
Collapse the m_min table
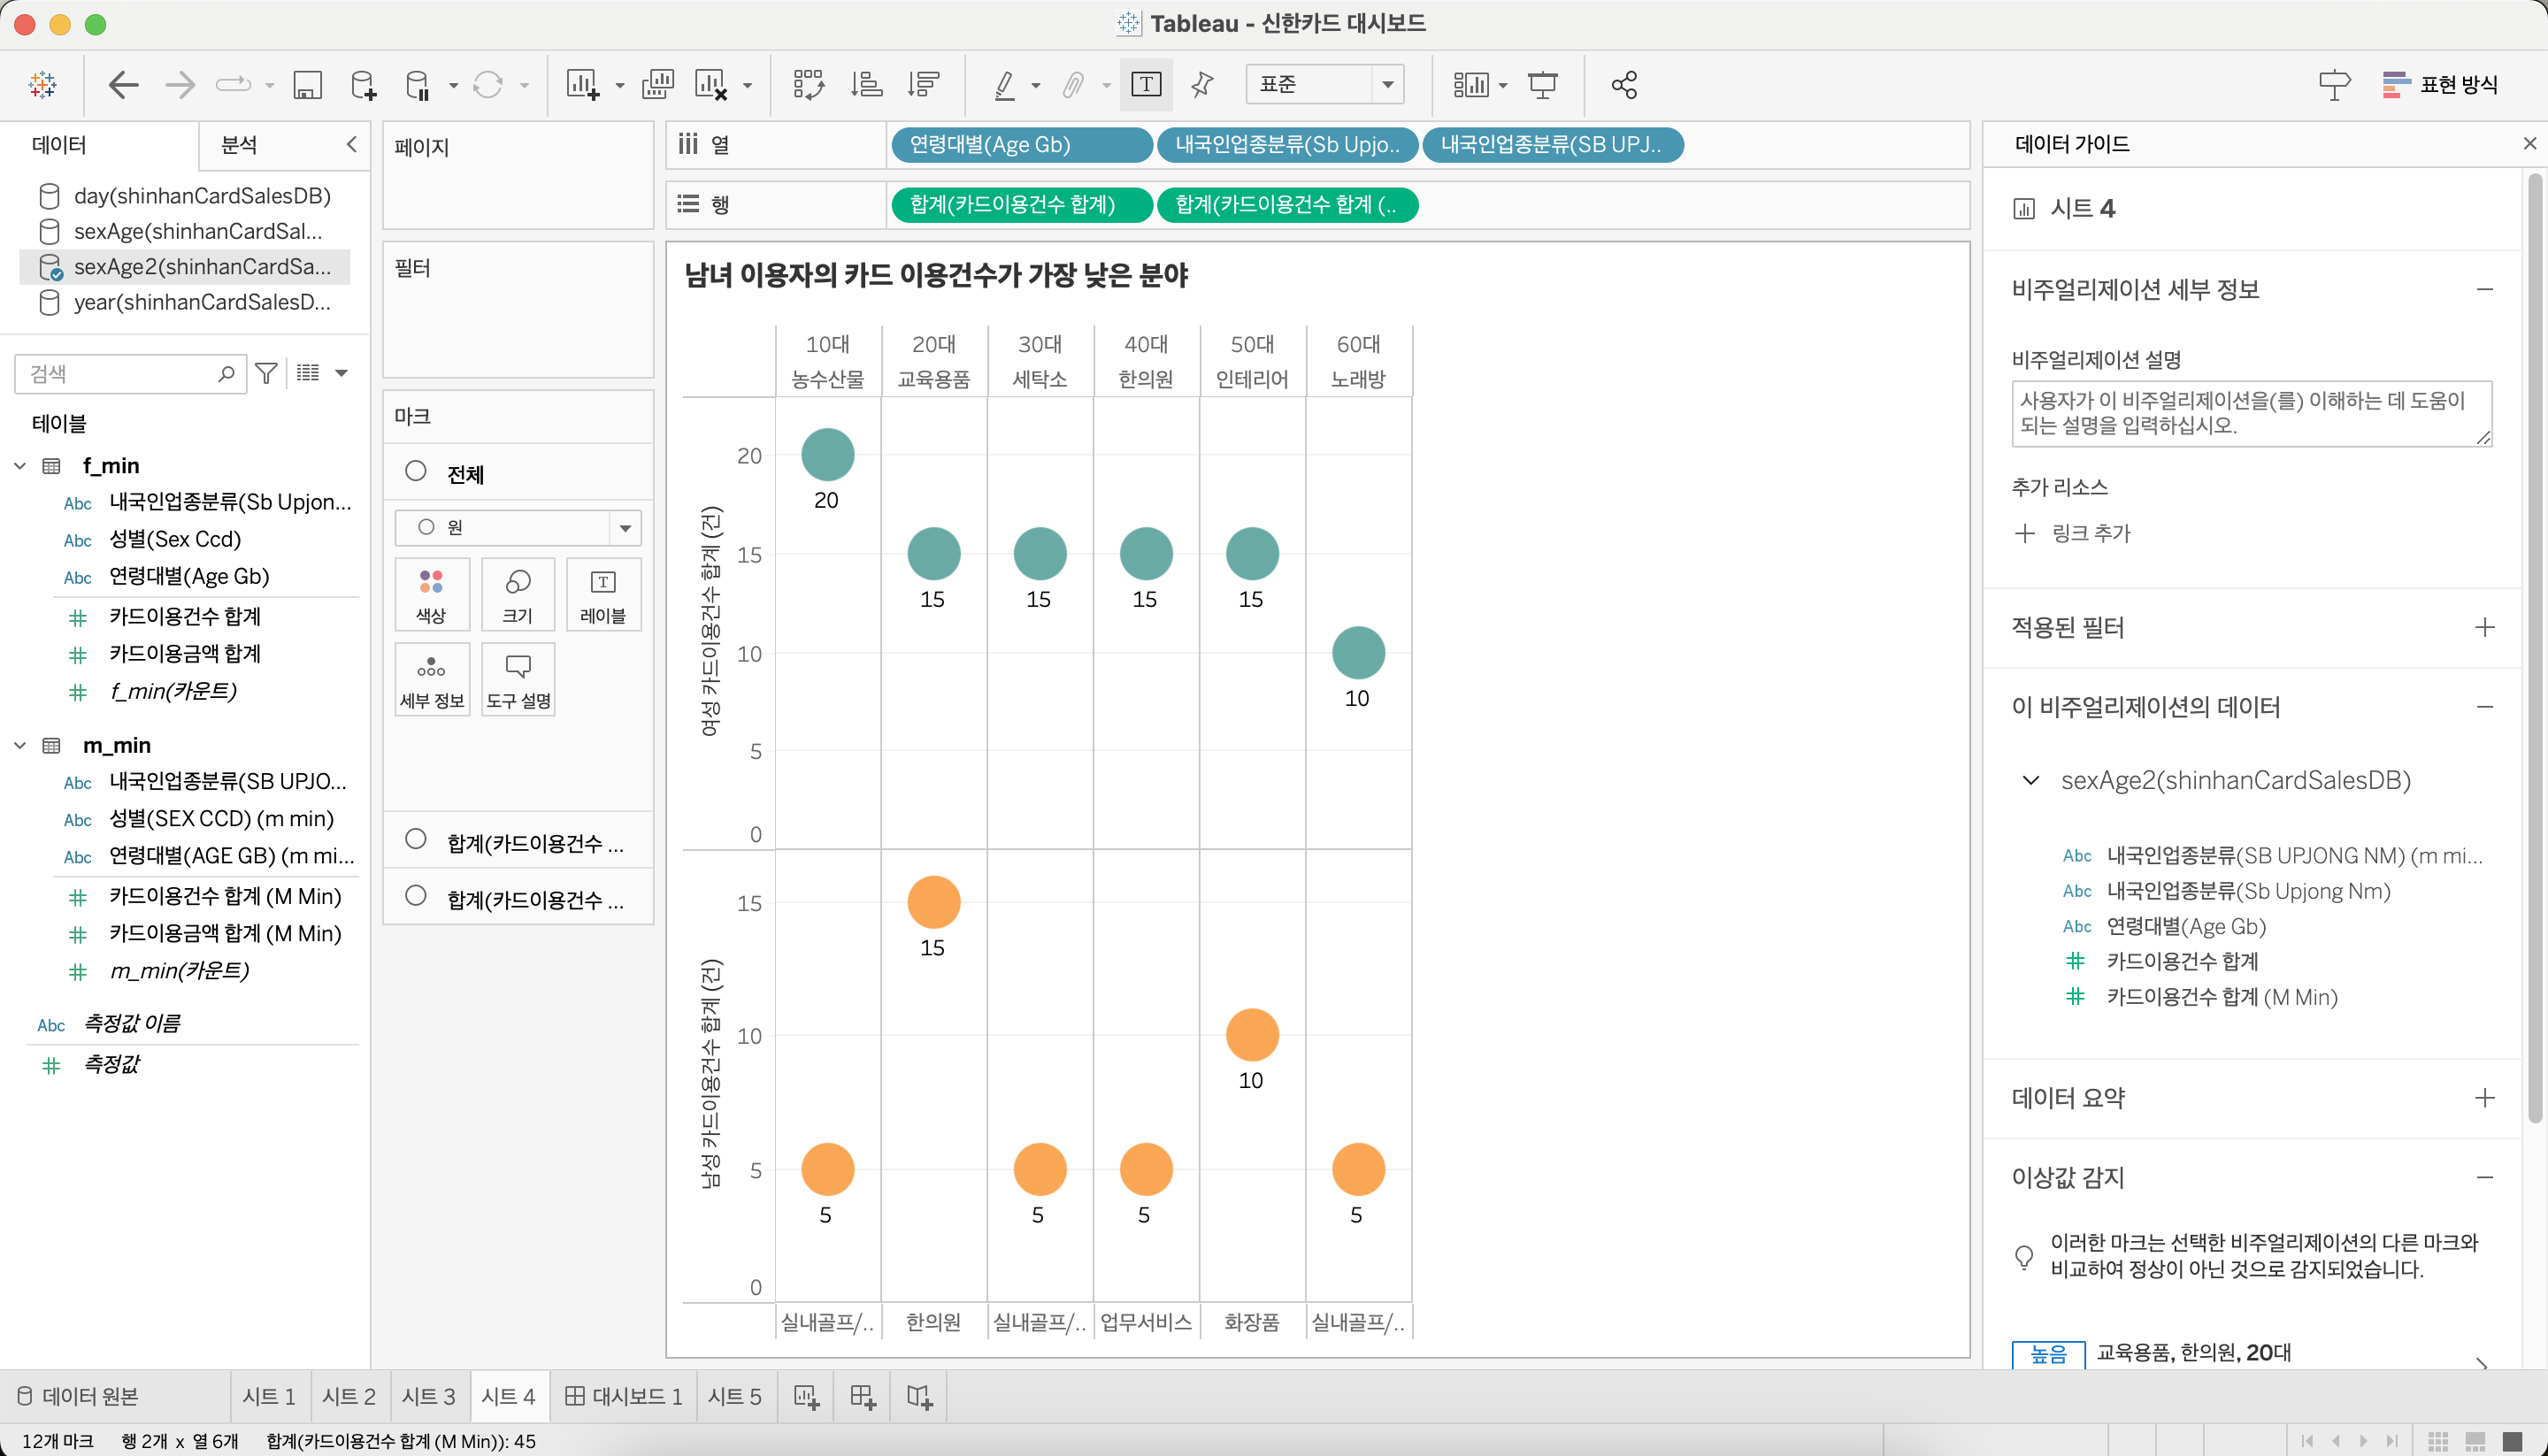click(x=20, y=745)
